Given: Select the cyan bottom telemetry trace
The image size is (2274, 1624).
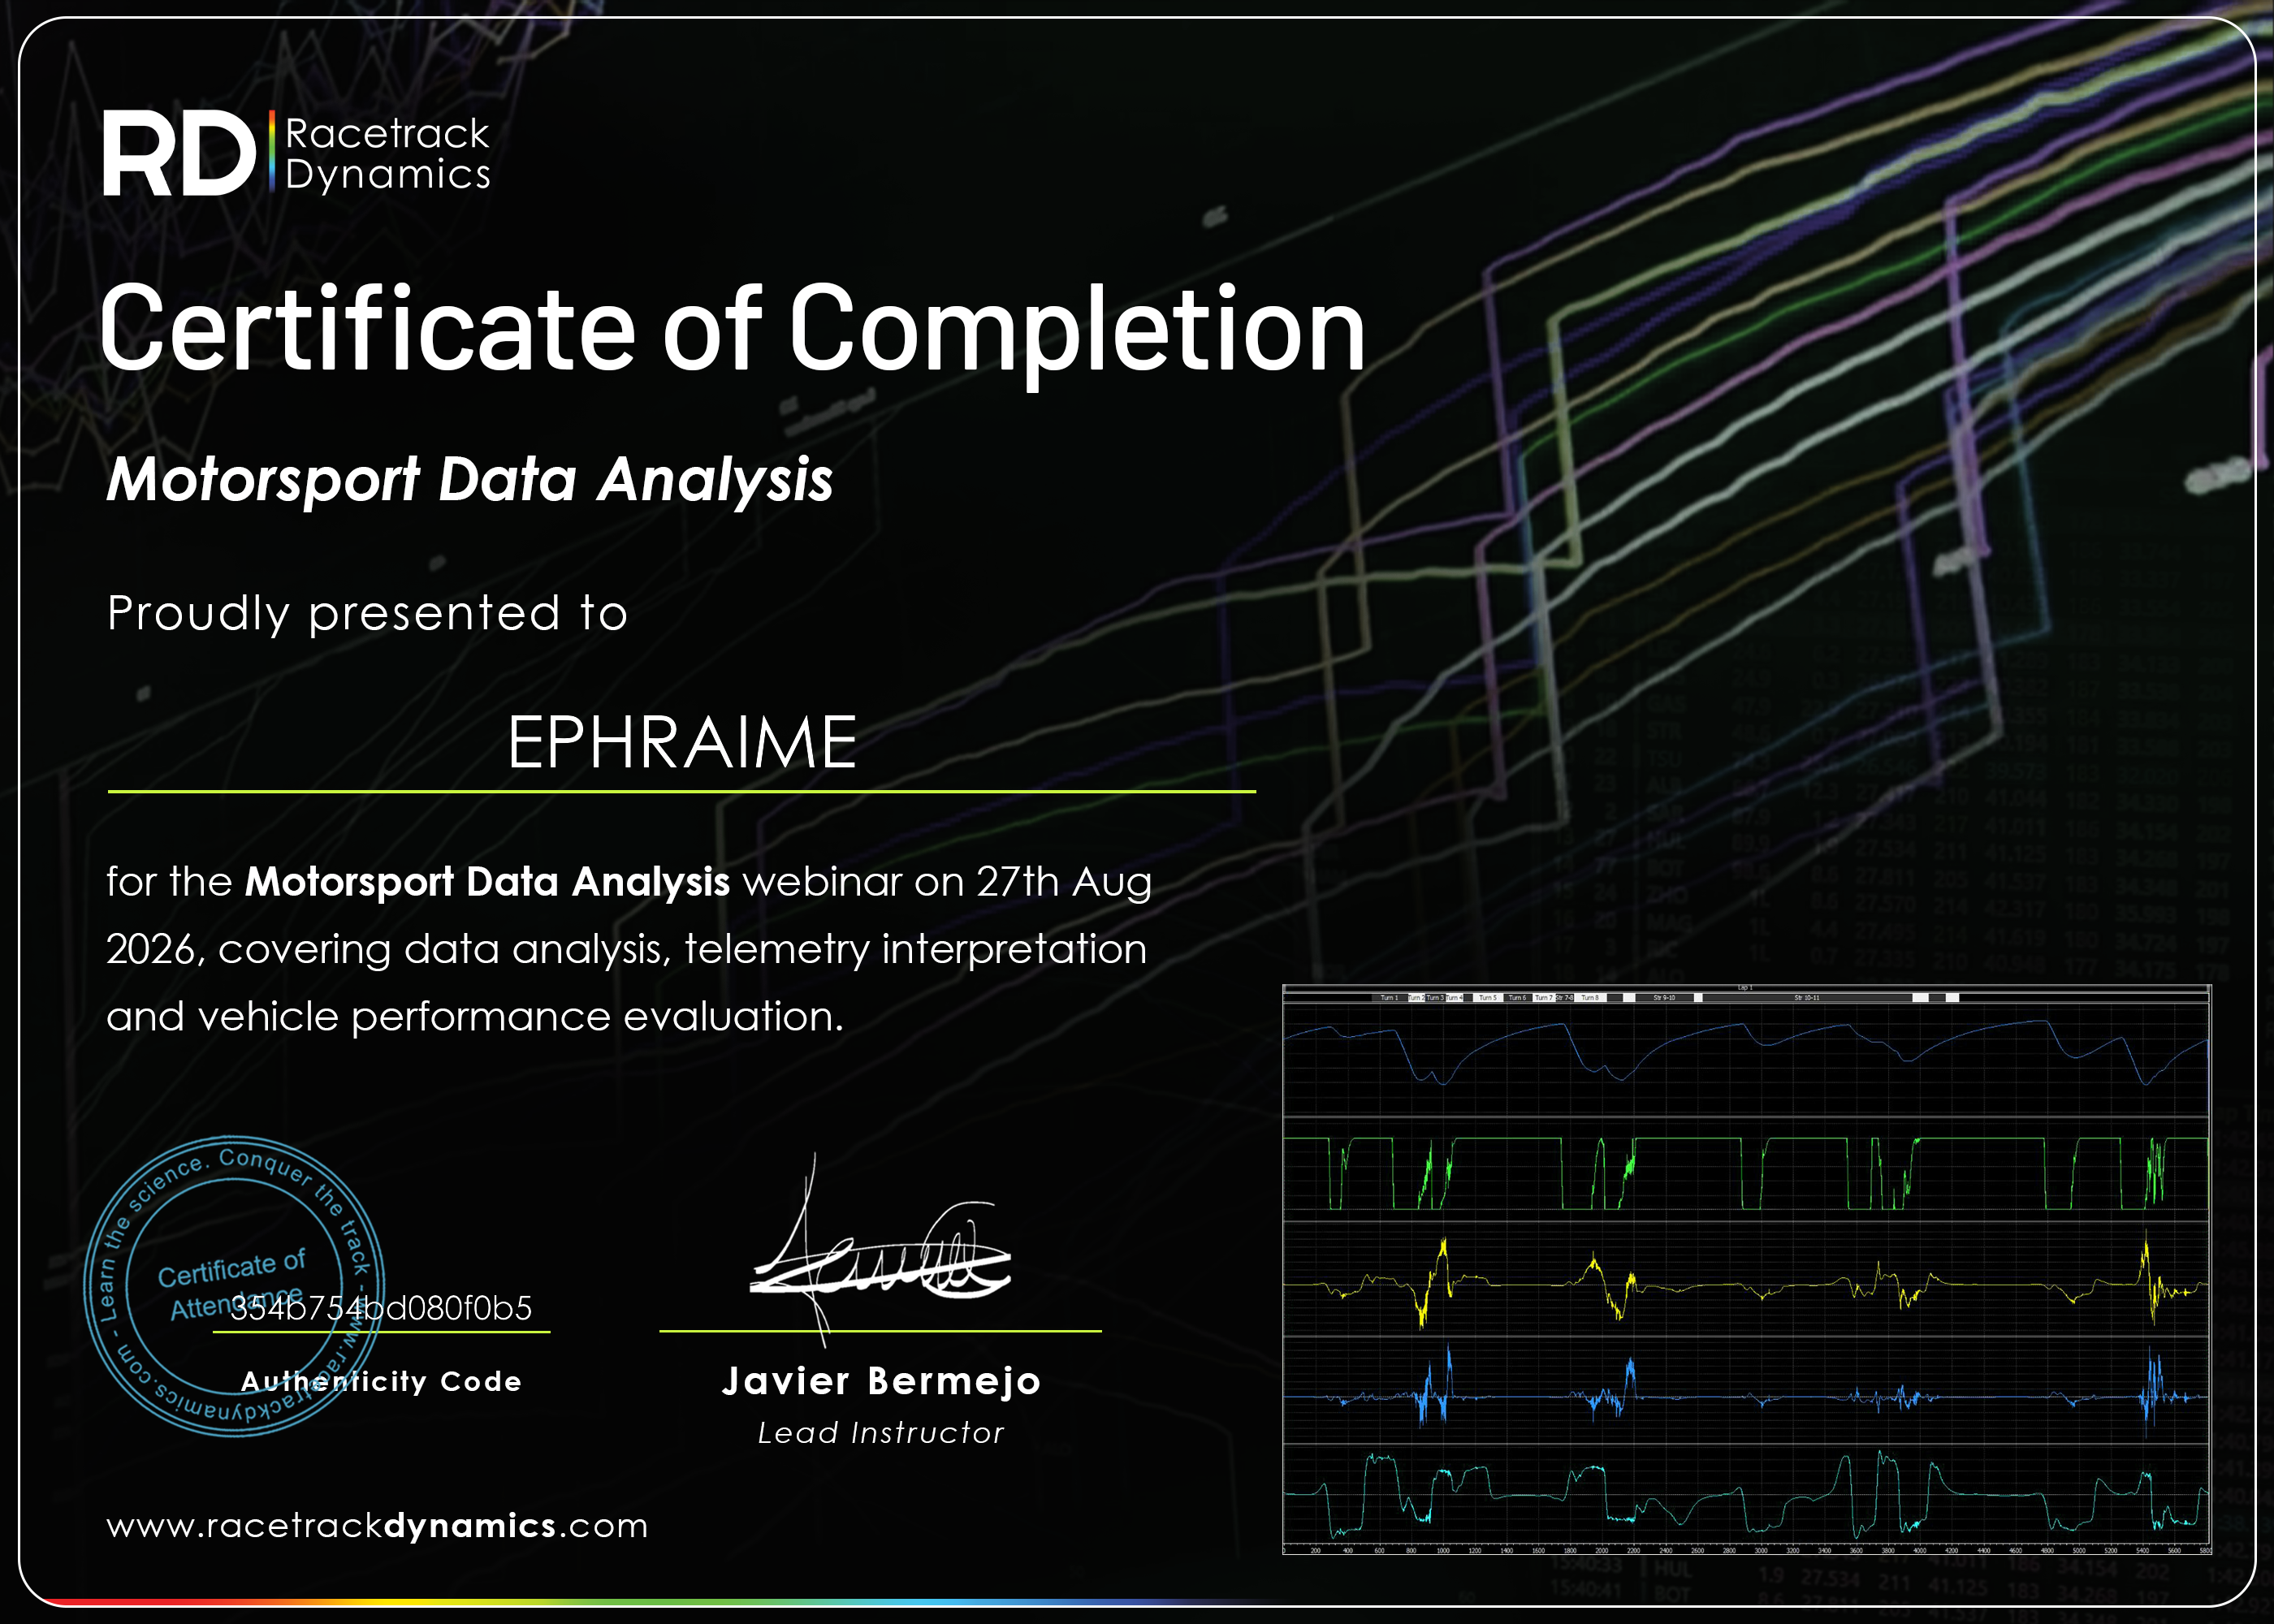Looking at the screenshot, I should pyautogui.click(x=1746, y=1495).
